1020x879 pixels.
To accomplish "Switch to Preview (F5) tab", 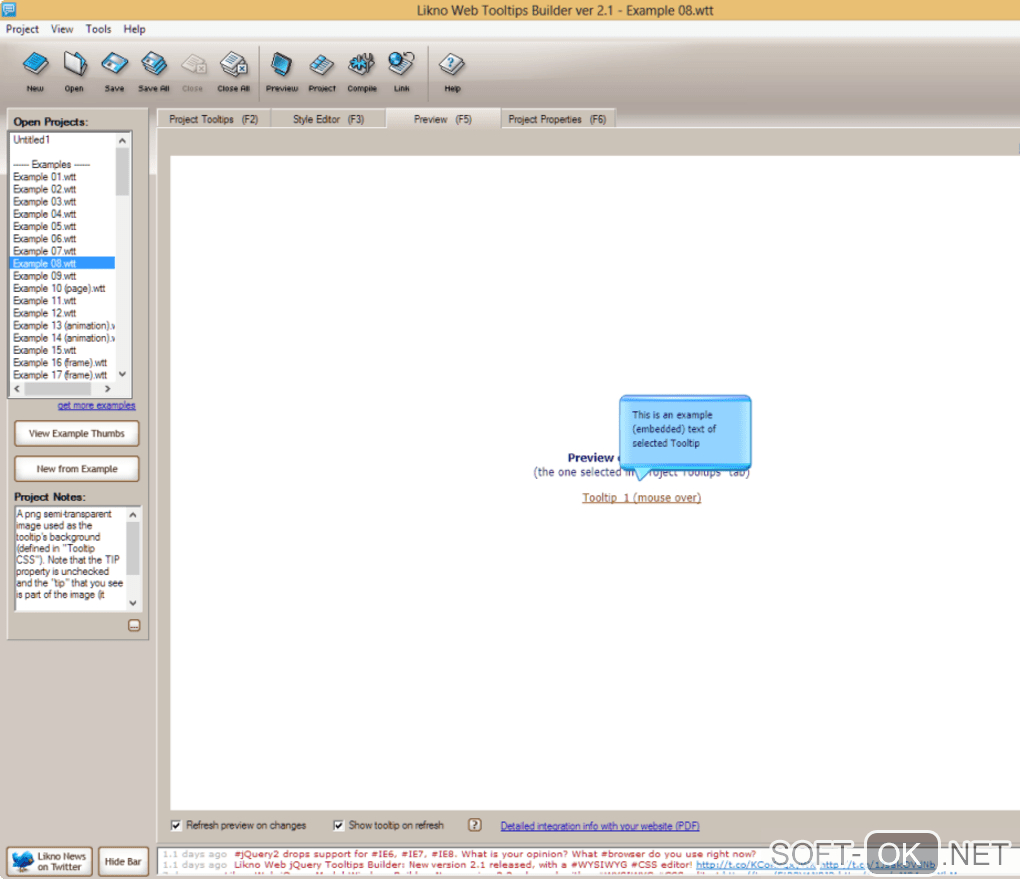I will coord(442,119).
